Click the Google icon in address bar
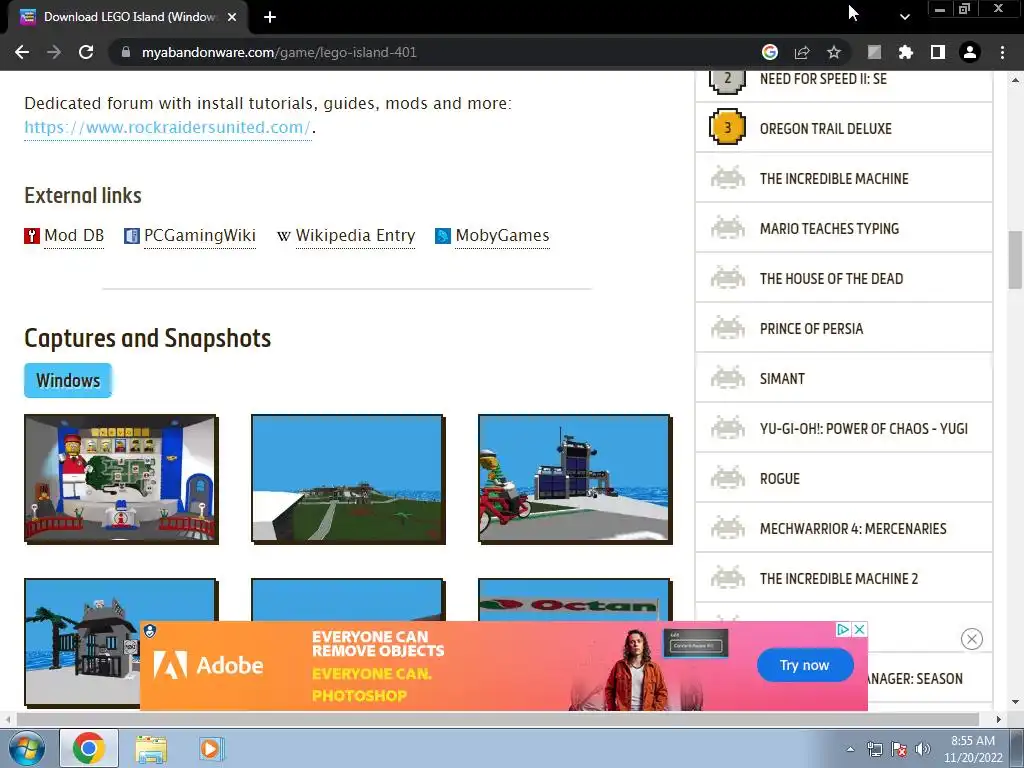 [770, 52]
